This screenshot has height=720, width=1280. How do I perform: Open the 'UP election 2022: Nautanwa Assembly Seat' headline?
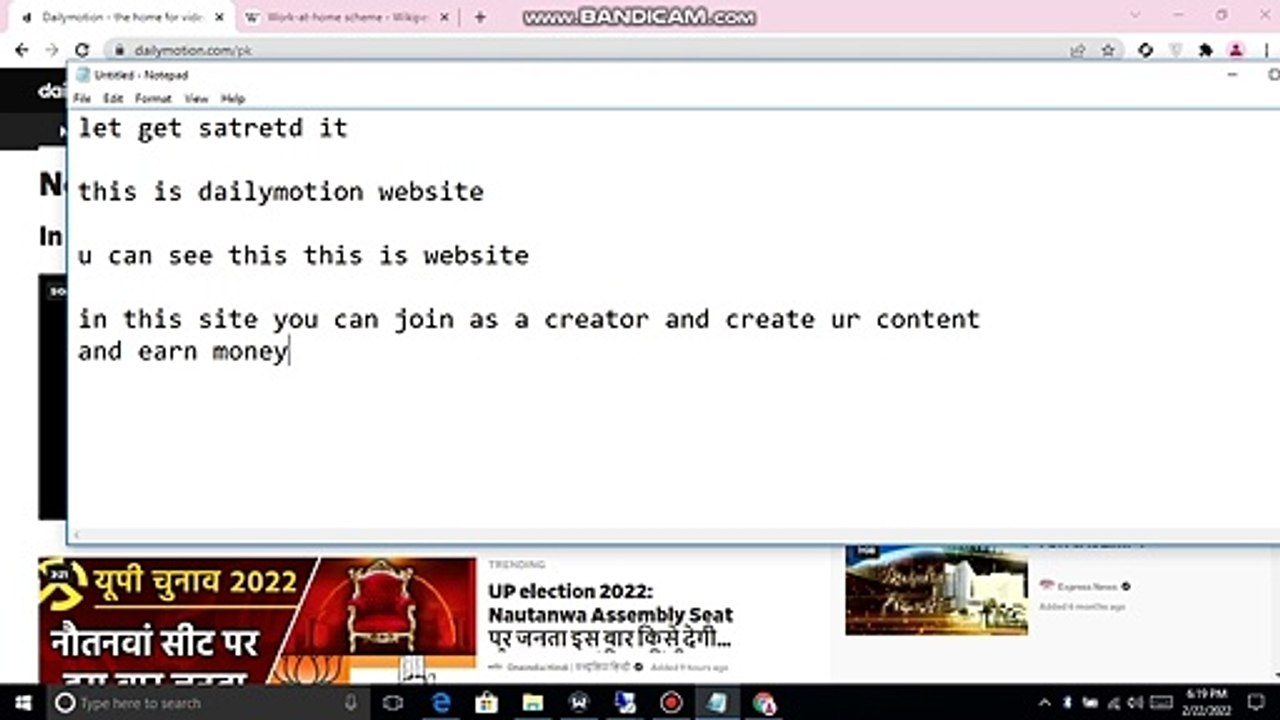(x=610, y=615)
